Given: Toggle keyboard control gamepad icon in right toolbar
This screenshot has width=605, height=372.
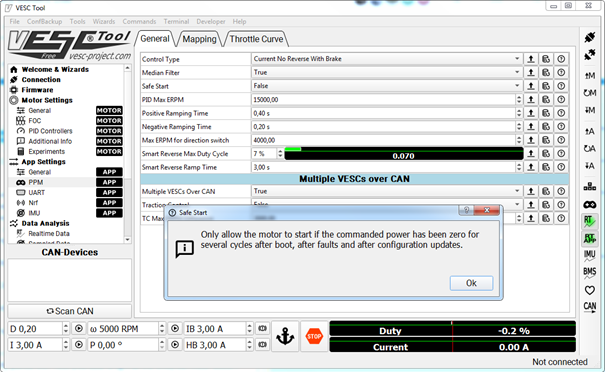Looking at the screenshot, I should coord(590,204).
